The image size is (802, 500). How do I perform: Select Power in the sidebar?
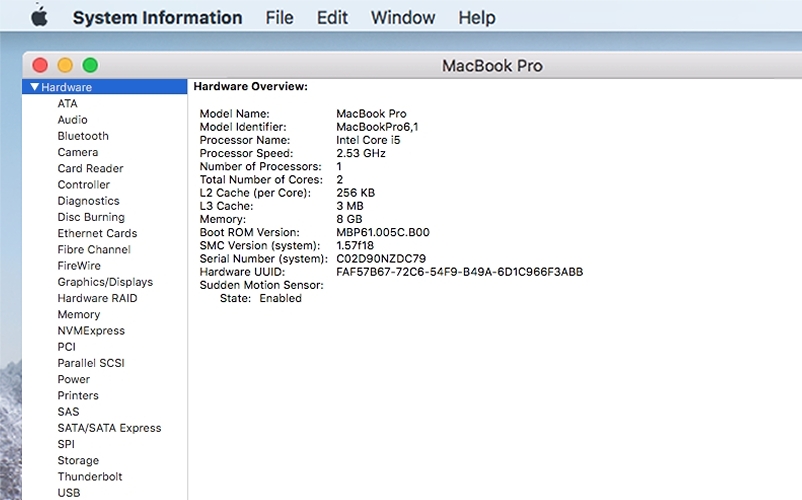point(74,379)
